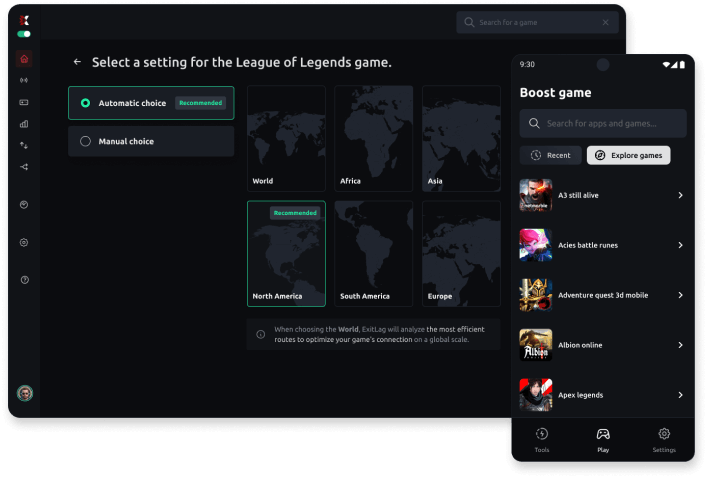Image resolution: width=707 pixels, height=478 pixels.
Task: Choose the World region map card
Action: click(x=286, y=138)
